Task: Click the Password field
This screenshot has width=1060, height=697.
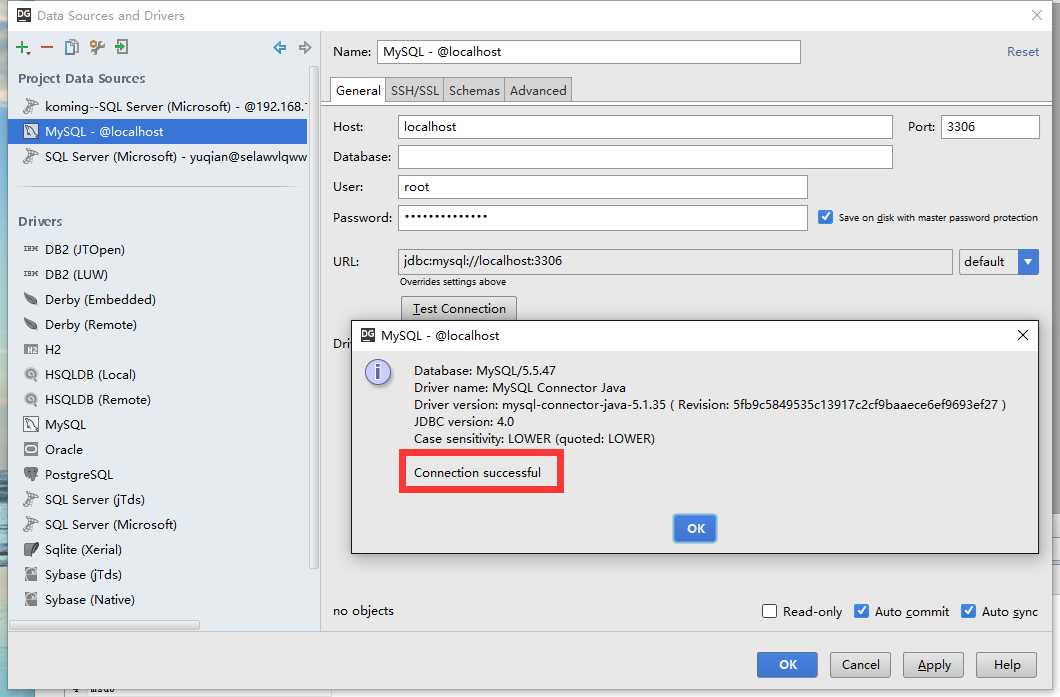Action: [602, 218]
